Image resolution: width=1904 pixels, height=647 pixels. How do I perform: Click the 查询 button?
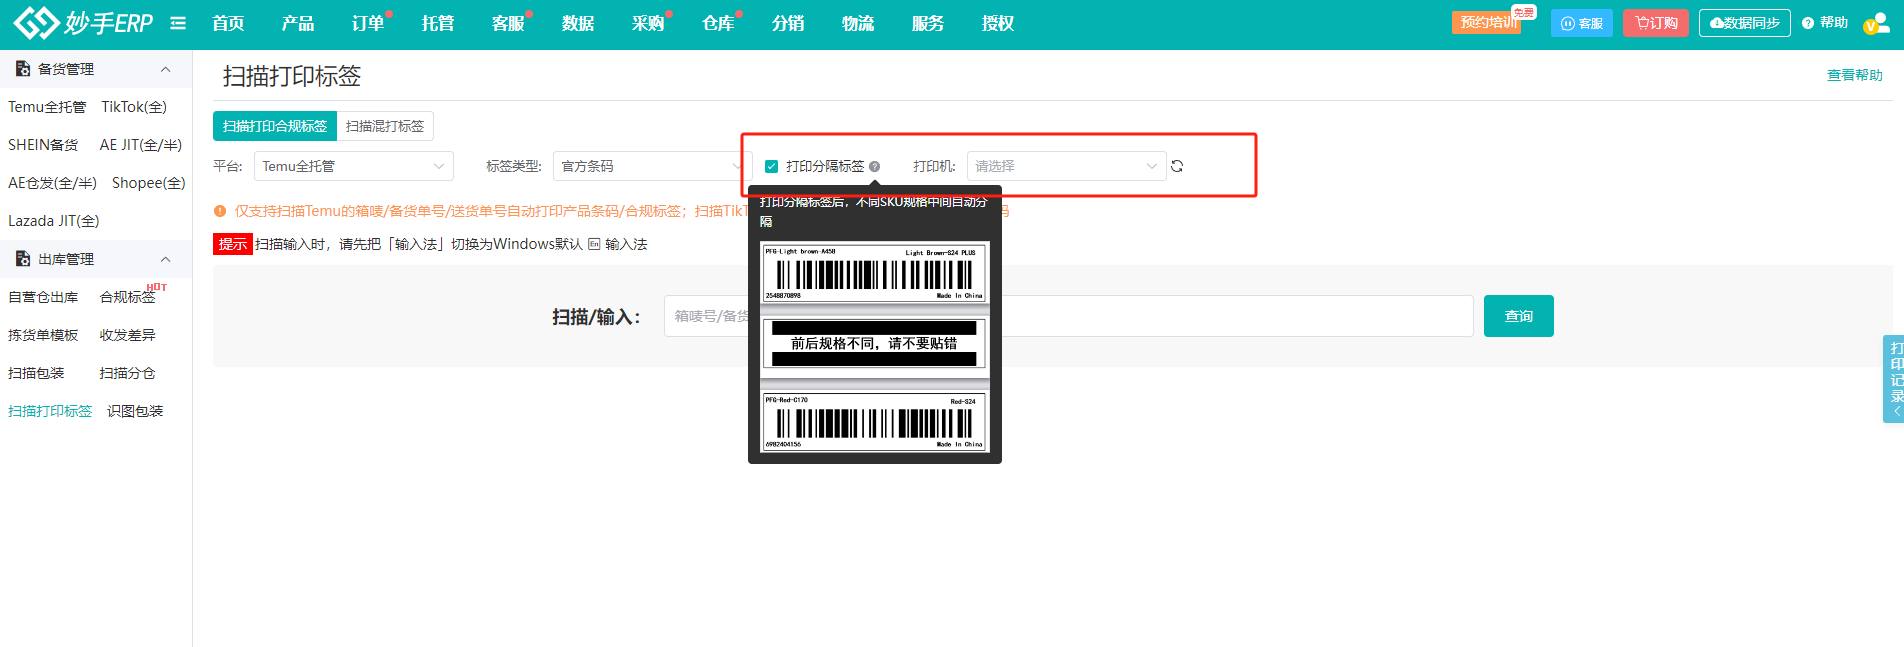point(1519,316)
